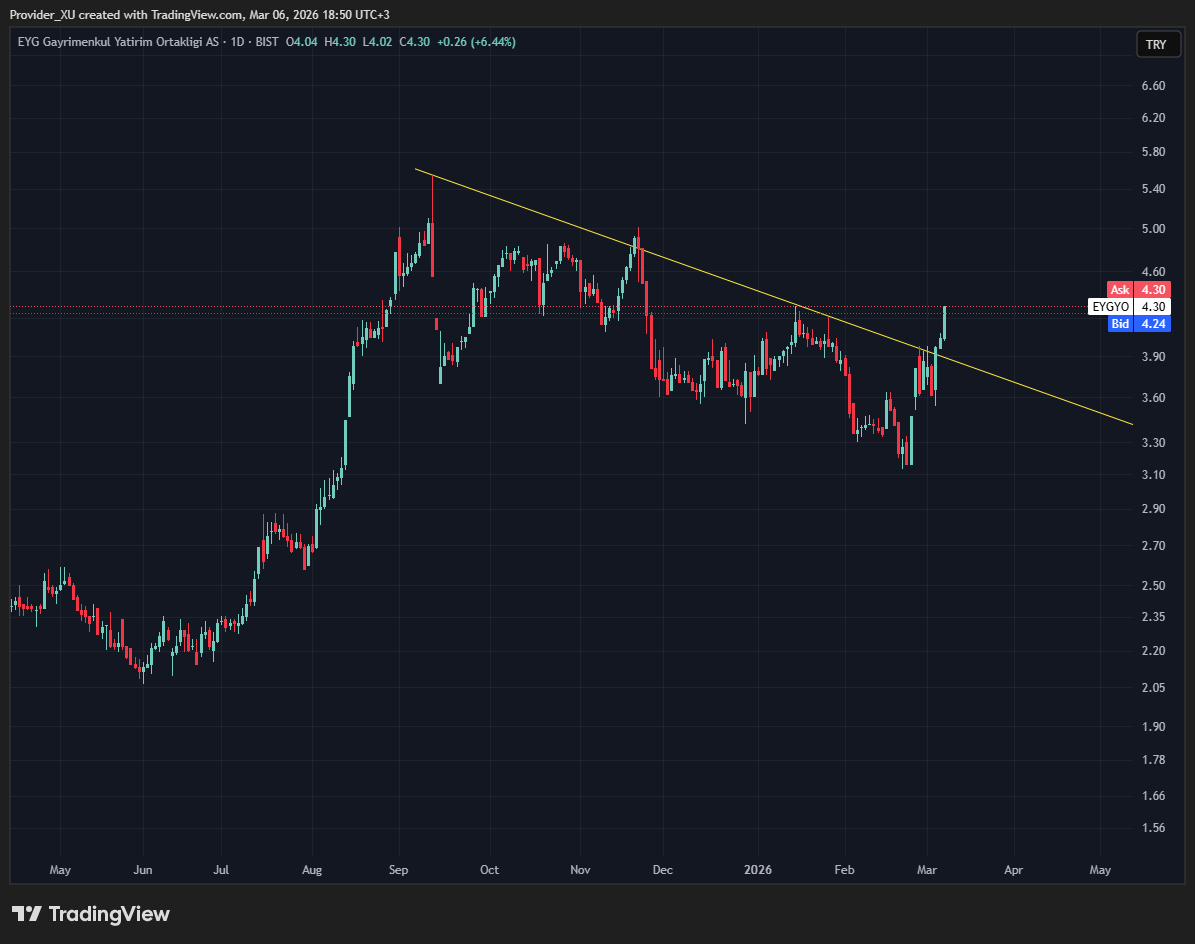
Task: Click the O4.04 open value
Action: pos(301,42)
